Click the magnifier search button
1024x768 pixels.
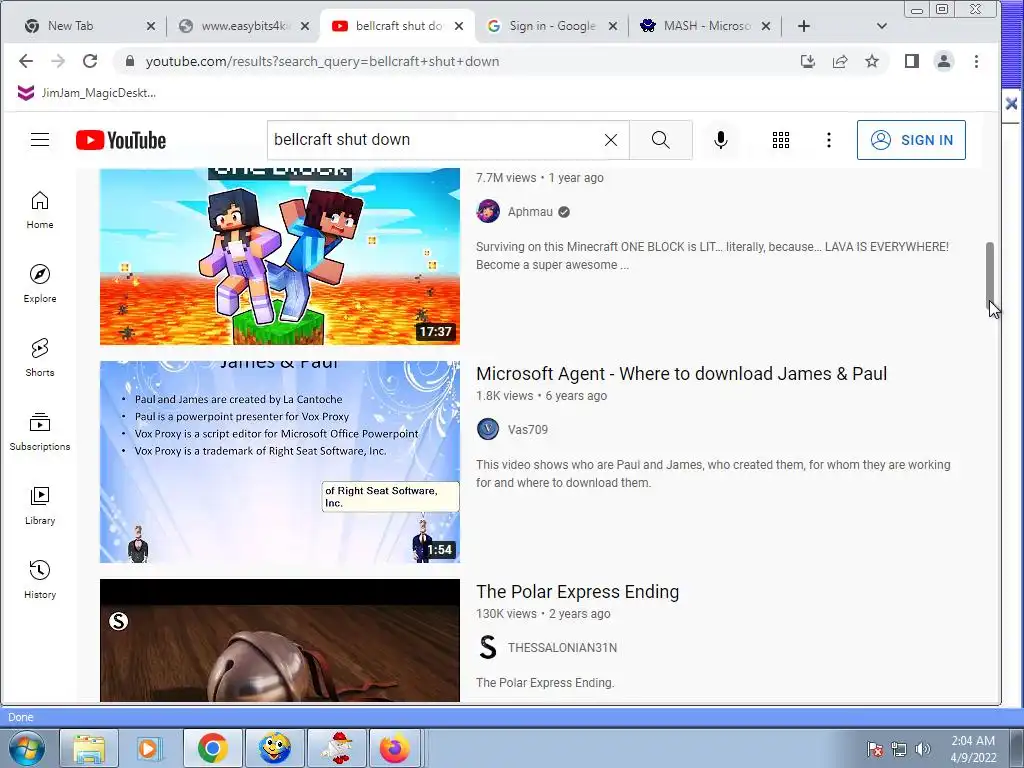click(x=660, y=140)
